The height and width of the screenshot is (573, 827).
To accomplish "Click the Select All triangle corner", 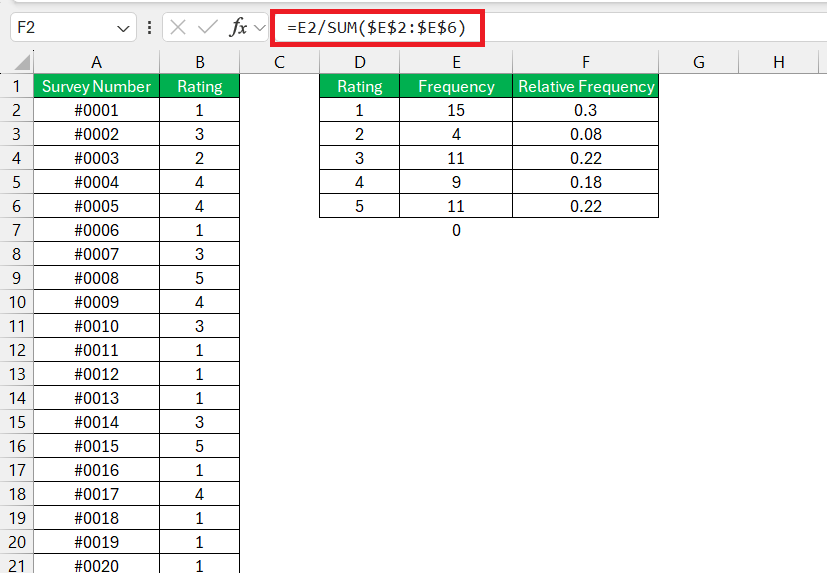I will 22,63.
